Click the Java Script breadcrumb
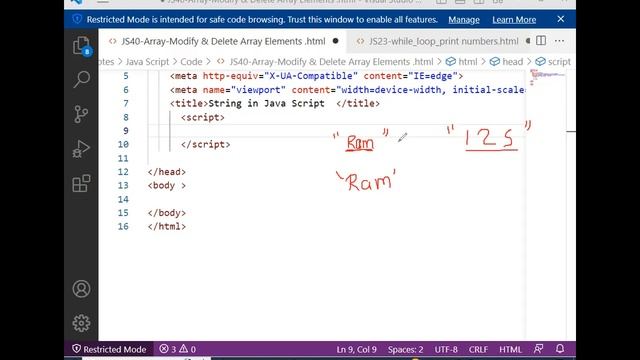This screenshot has height=360, width=640. (147, 62)
